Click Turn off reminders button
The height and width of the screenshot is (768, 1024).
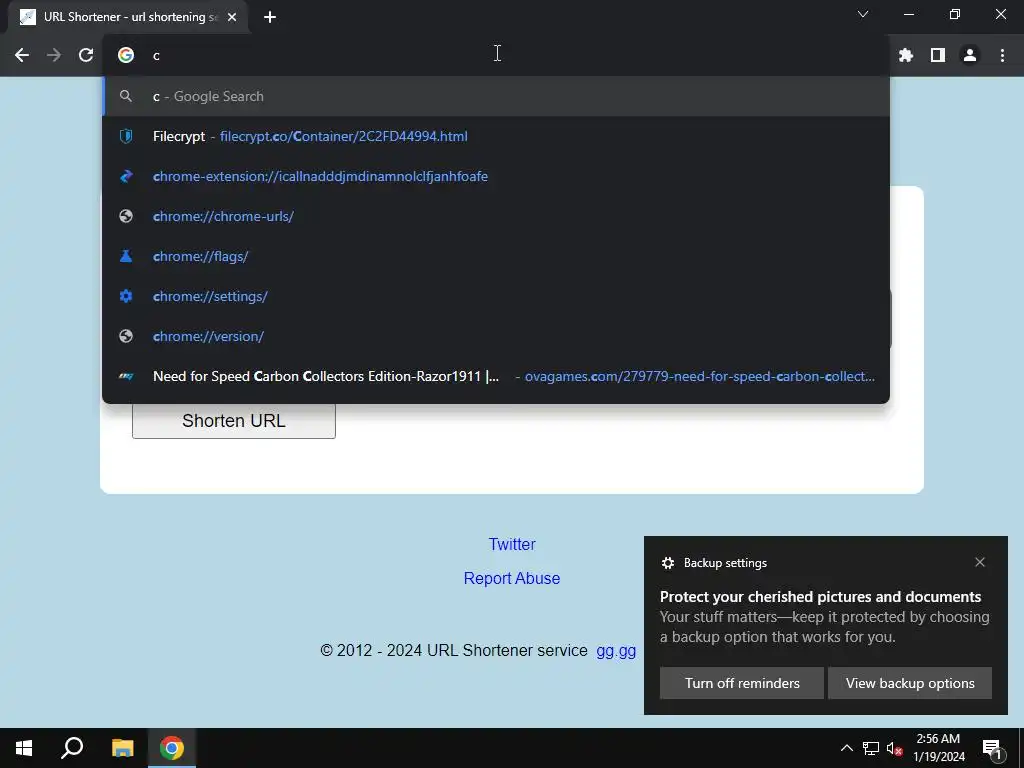pos(742,683)
